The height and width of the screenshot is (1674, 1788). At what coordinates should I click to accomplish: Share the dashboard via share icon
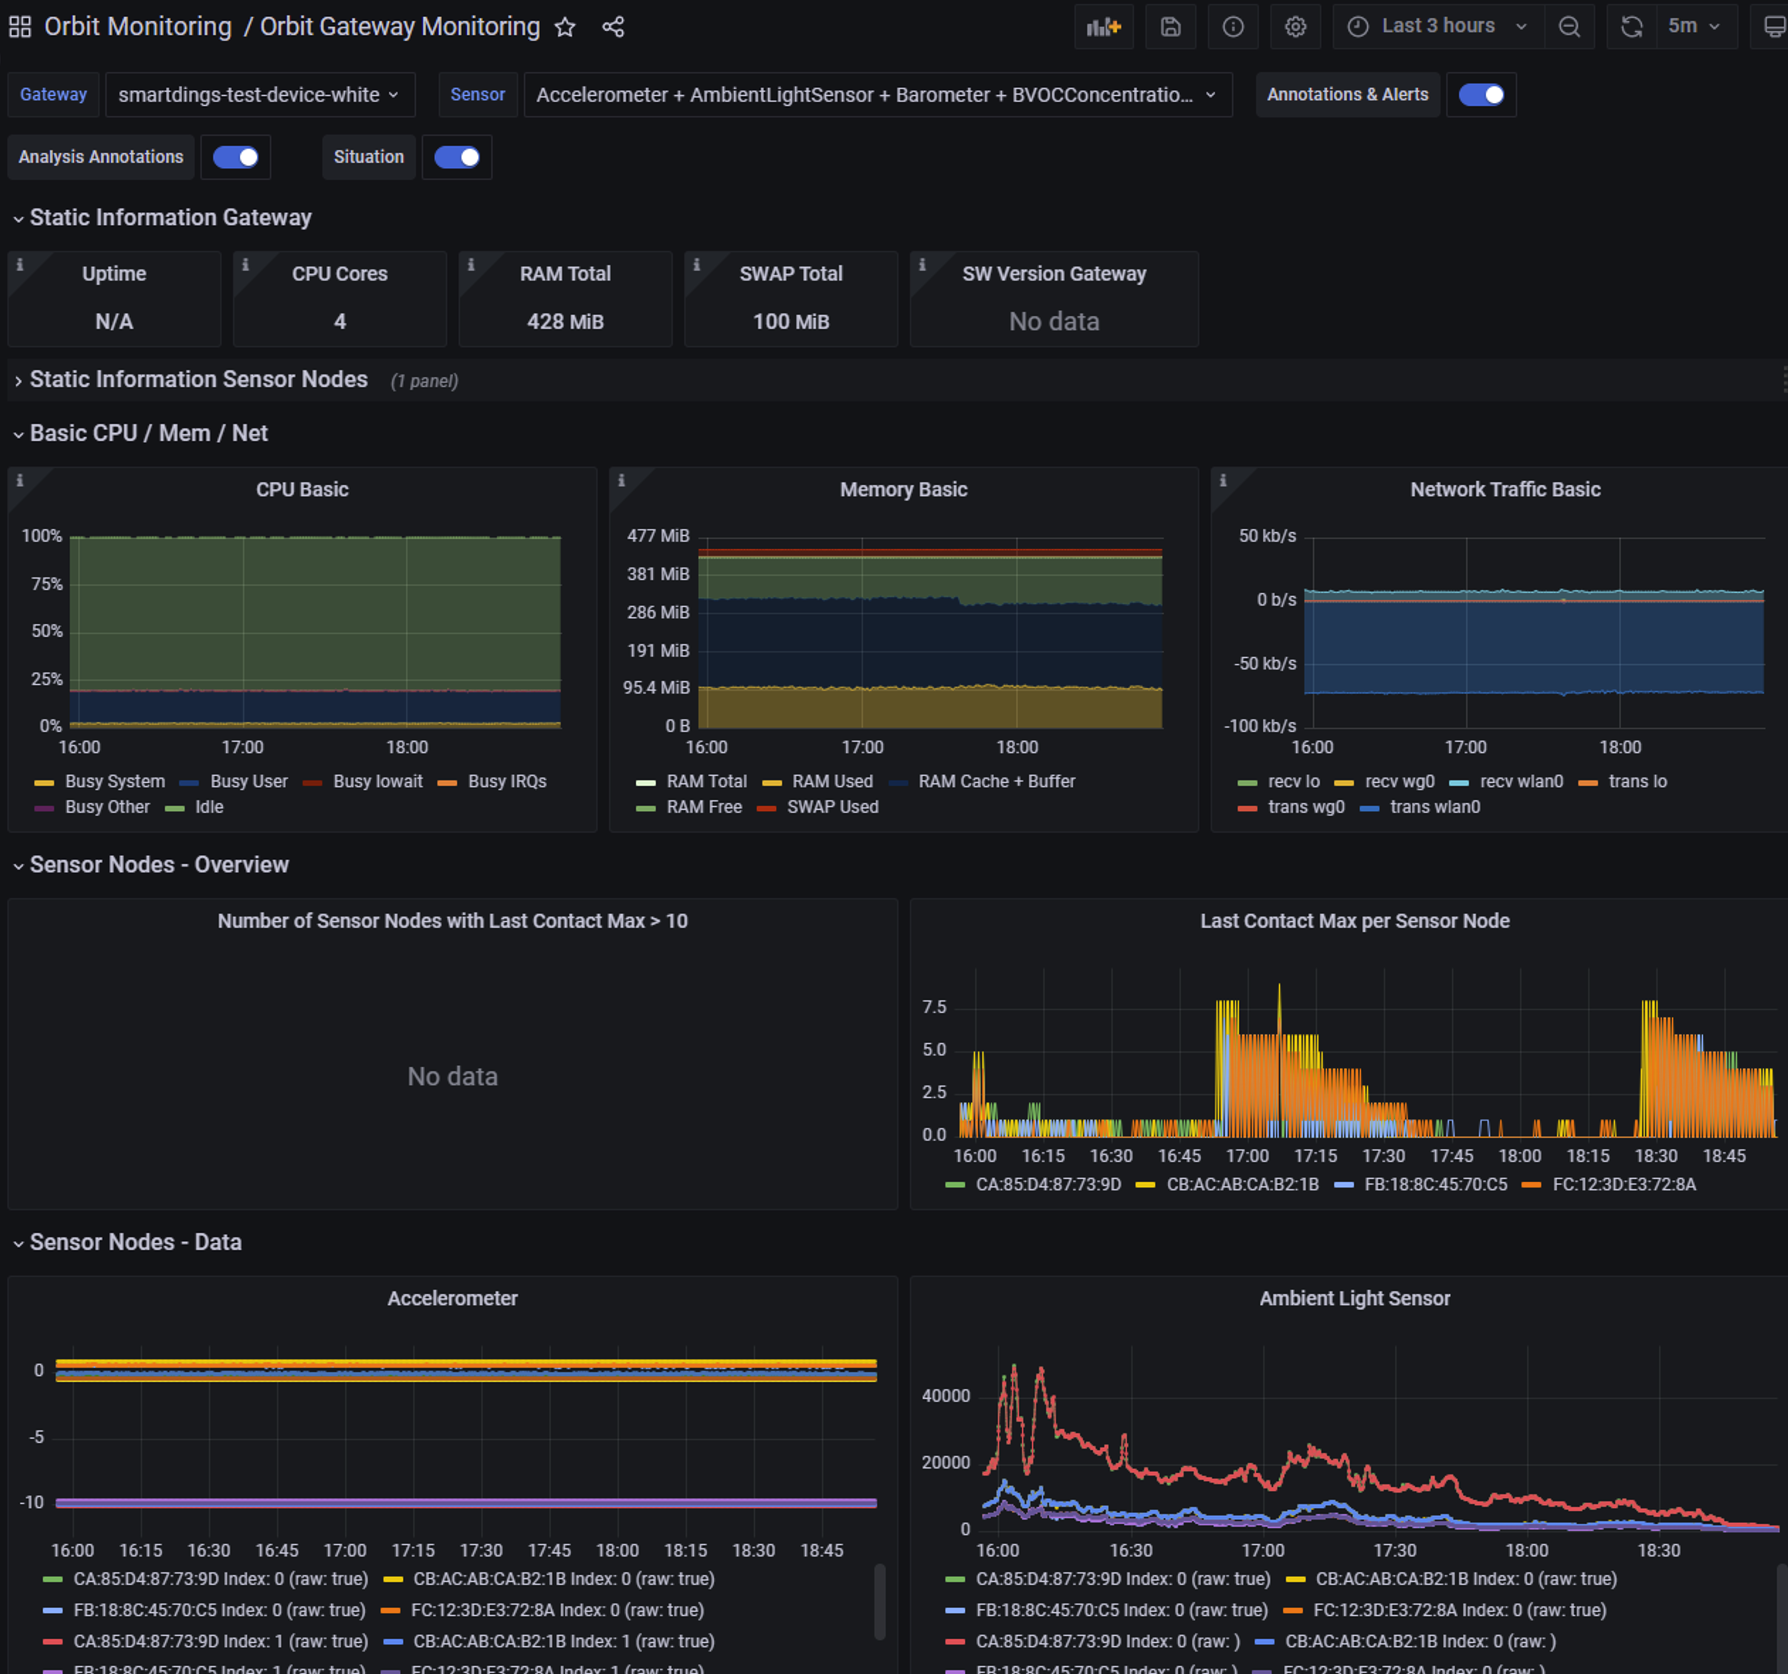(x=613, y=27)
